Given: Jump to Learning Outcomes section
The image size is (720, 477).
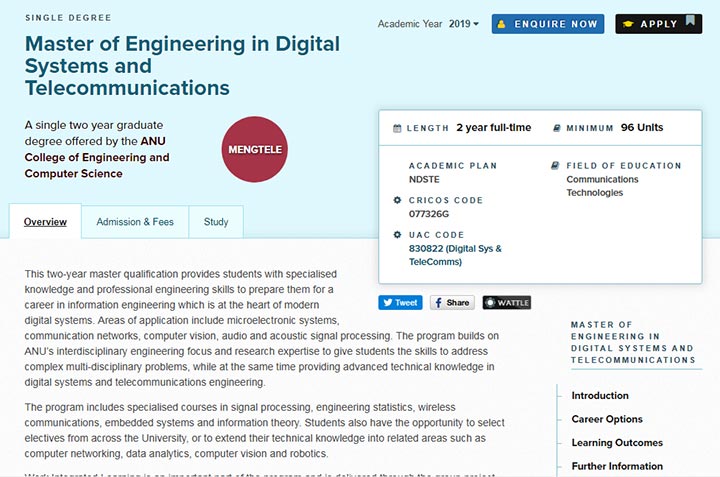Looking at the screenshot, I should pyautogui.click(x=617, y=443).
